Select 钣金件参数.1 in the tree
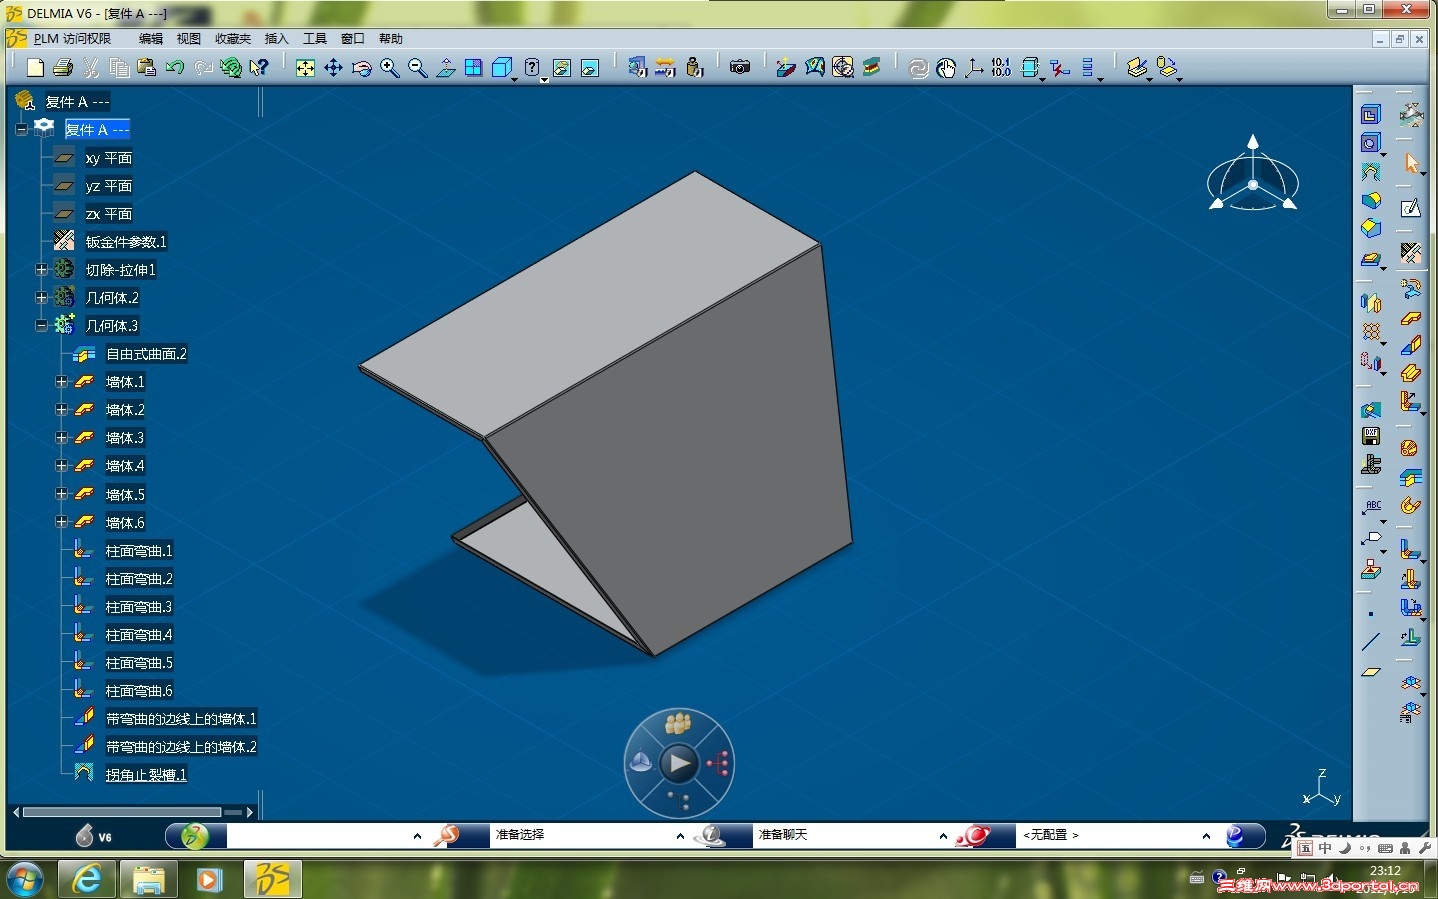 (126, 242)
